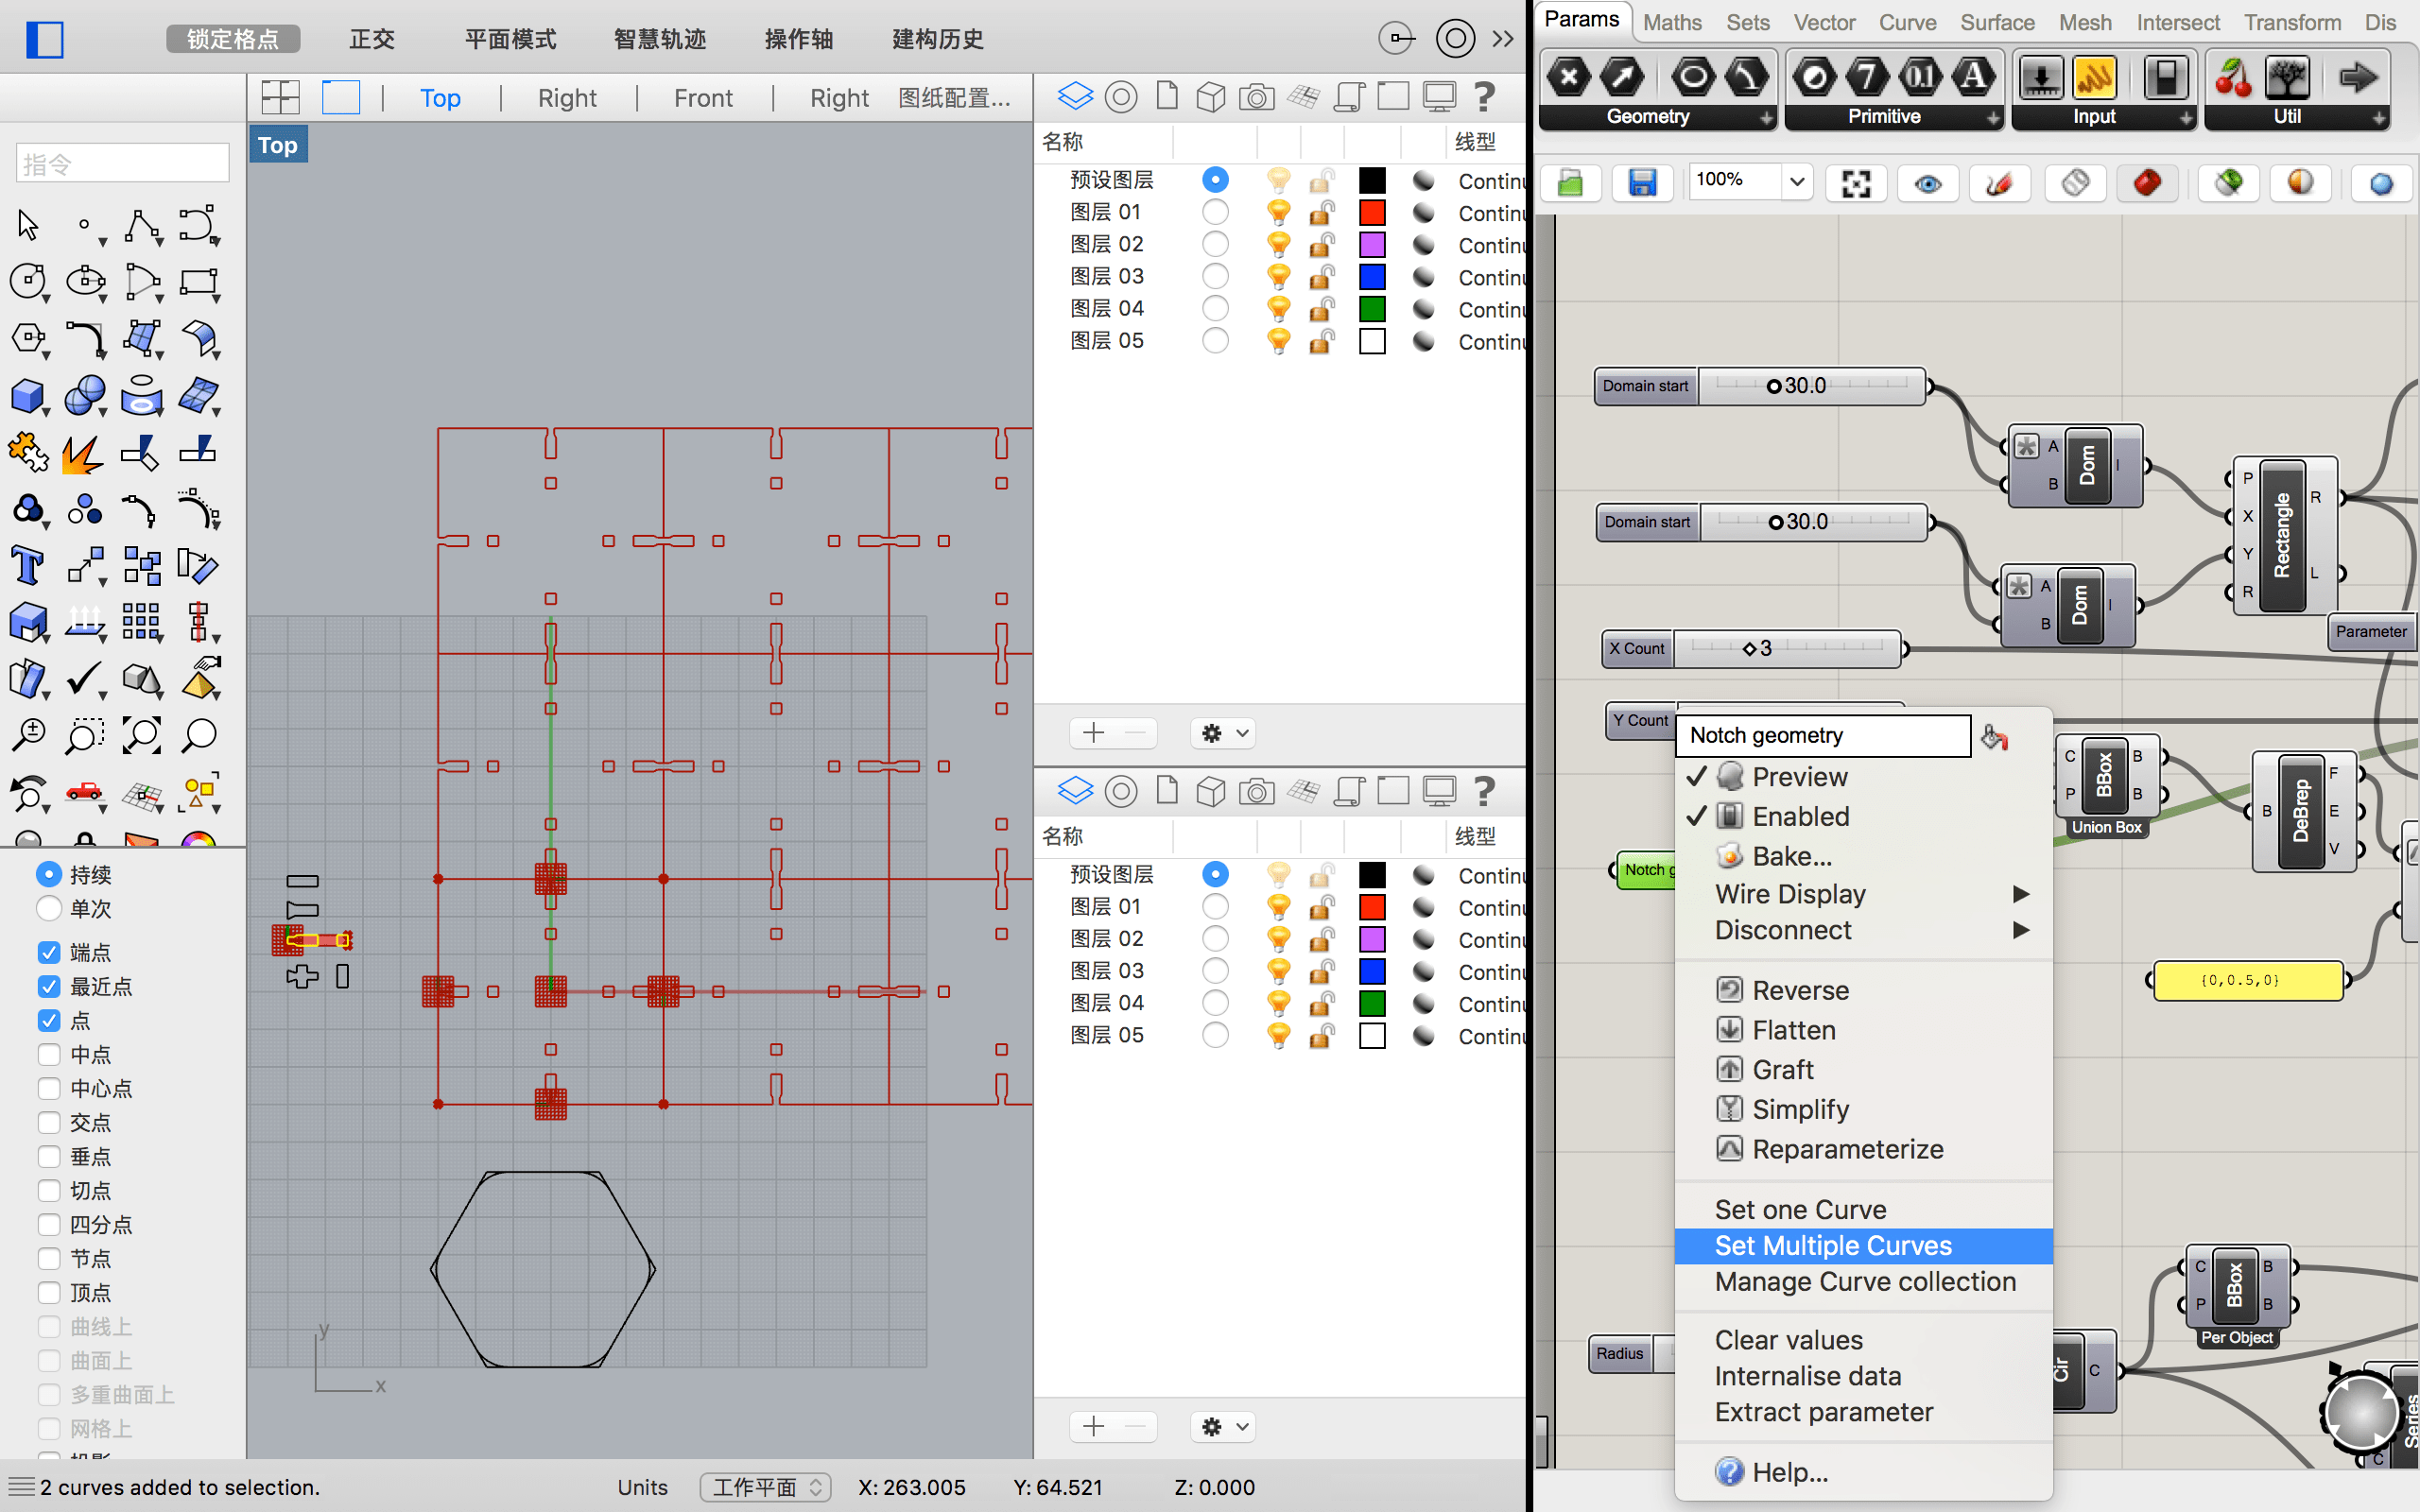This screenshot has height=1512, width=2420.
Task: Select the 单次 radio button
Action: pyautogui.click(x=49, y=909)
